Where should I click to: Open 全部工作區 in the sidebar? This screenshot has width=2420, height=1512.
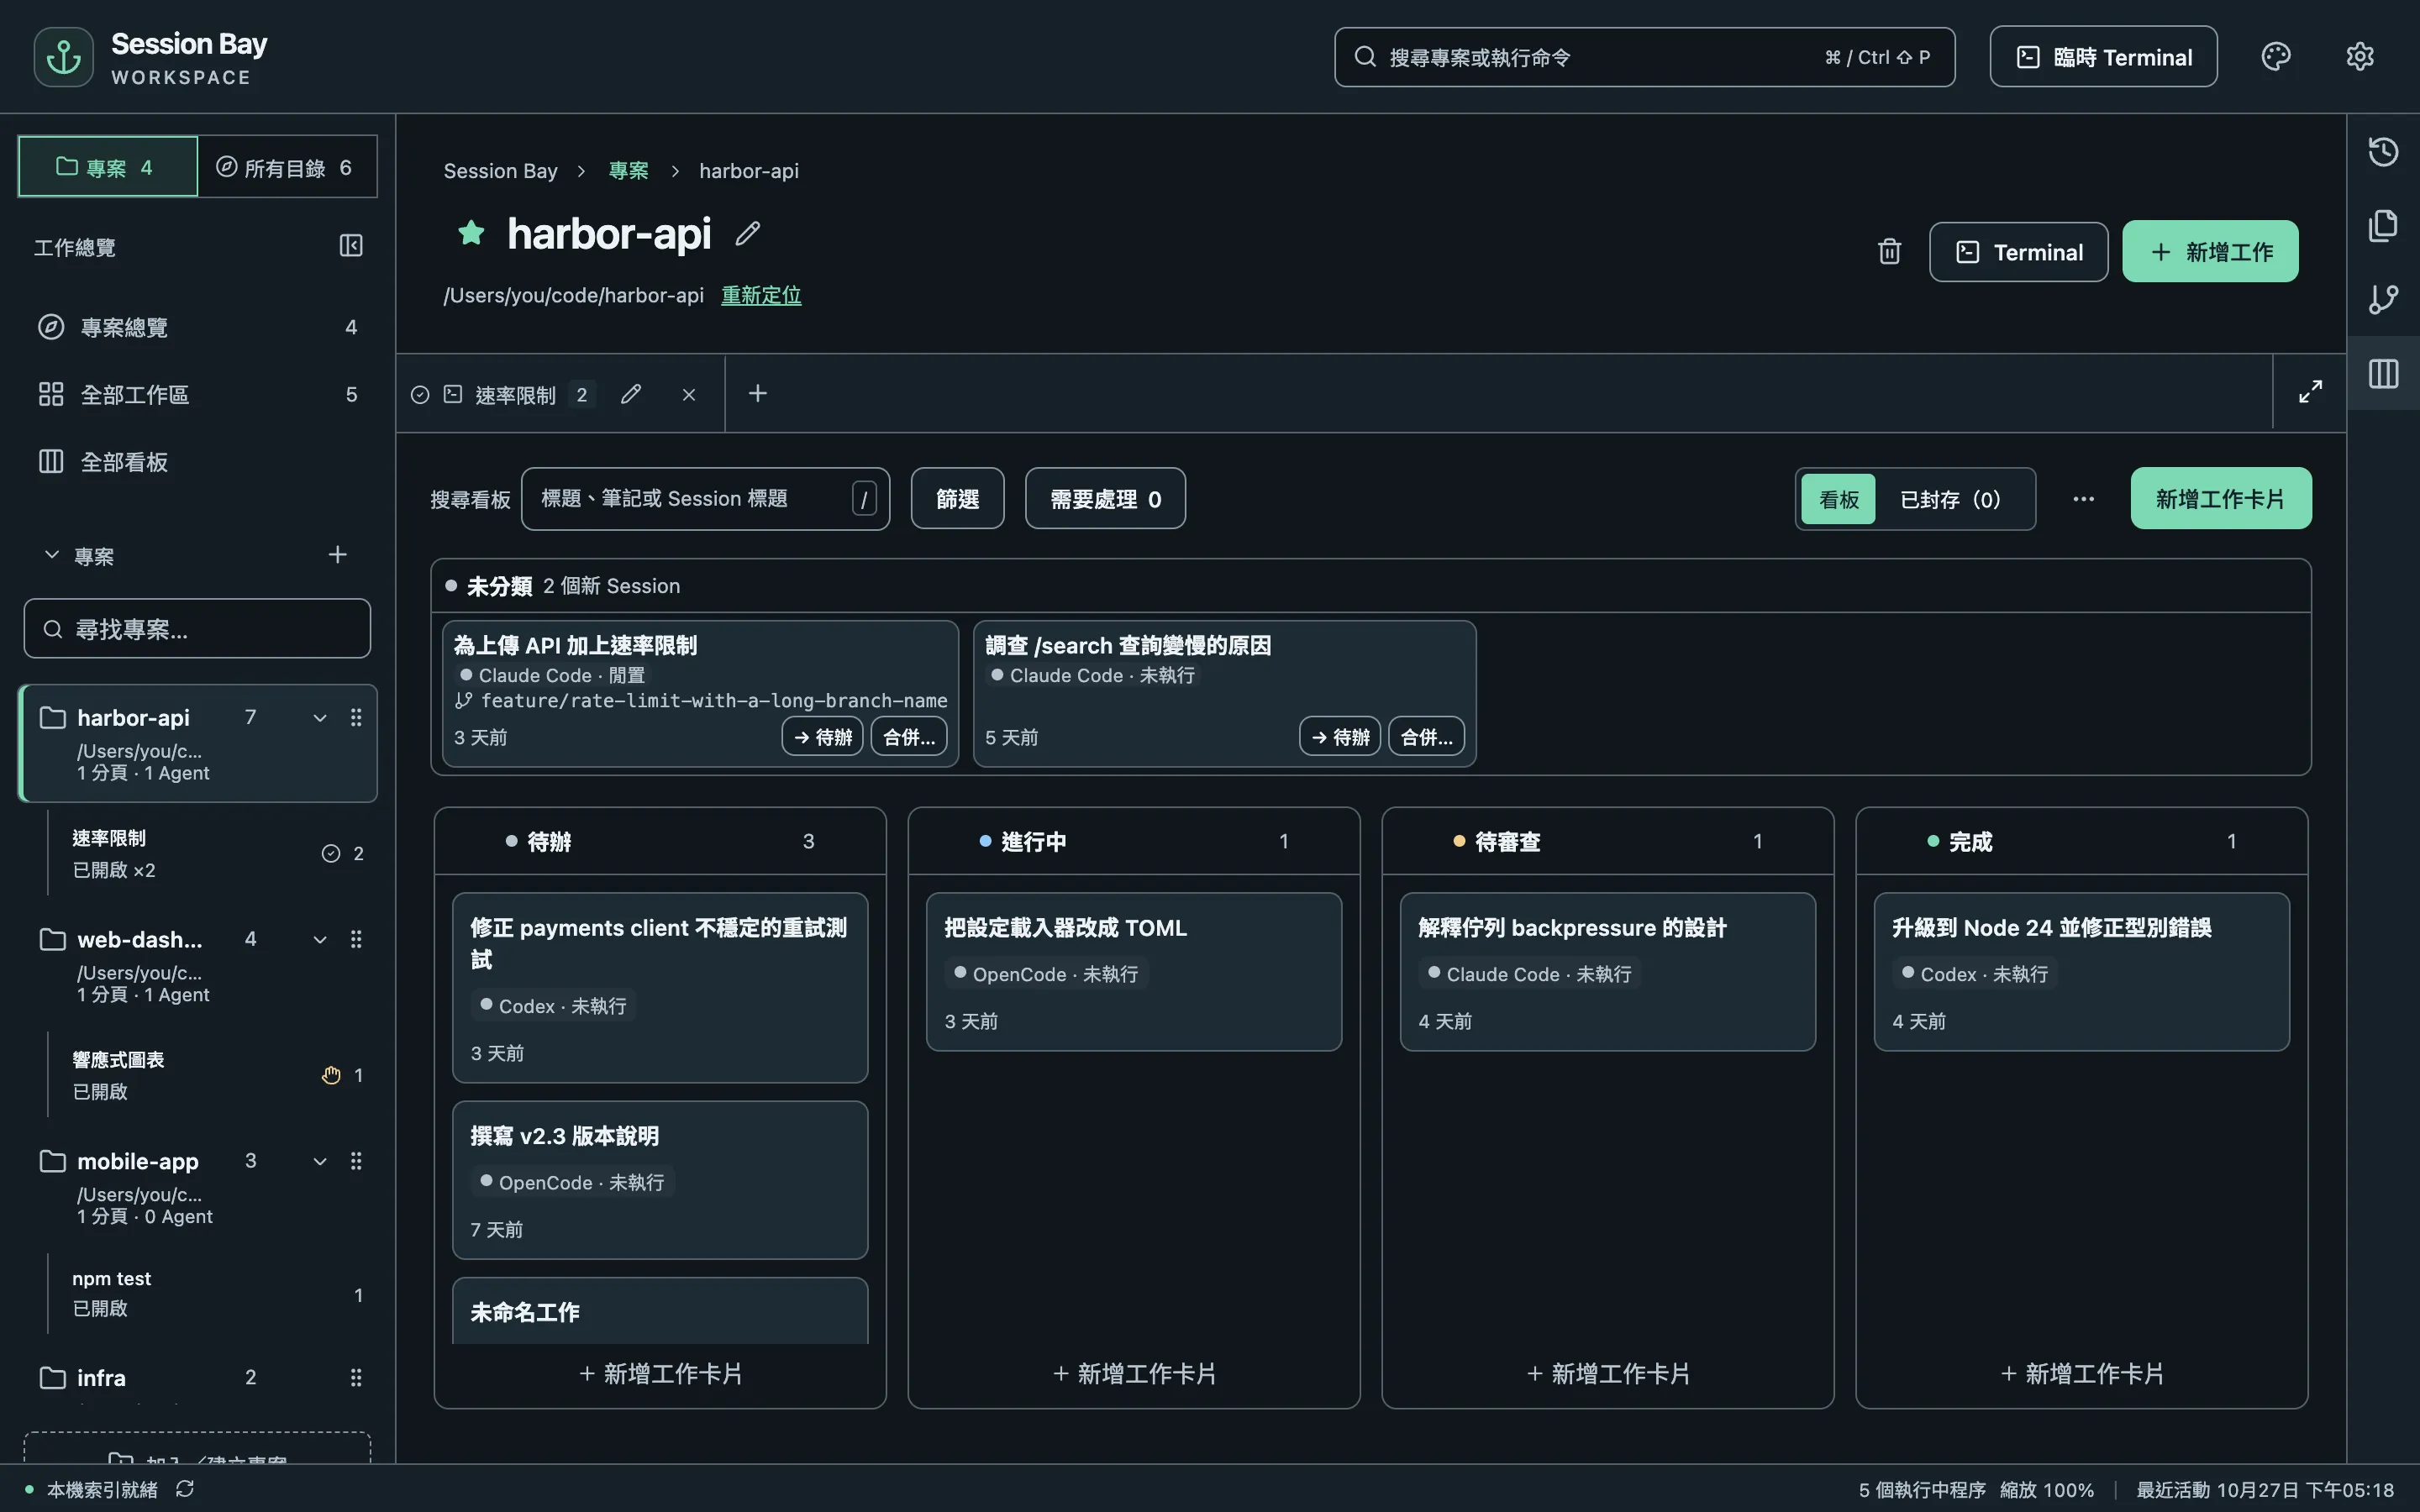(197, 394)
